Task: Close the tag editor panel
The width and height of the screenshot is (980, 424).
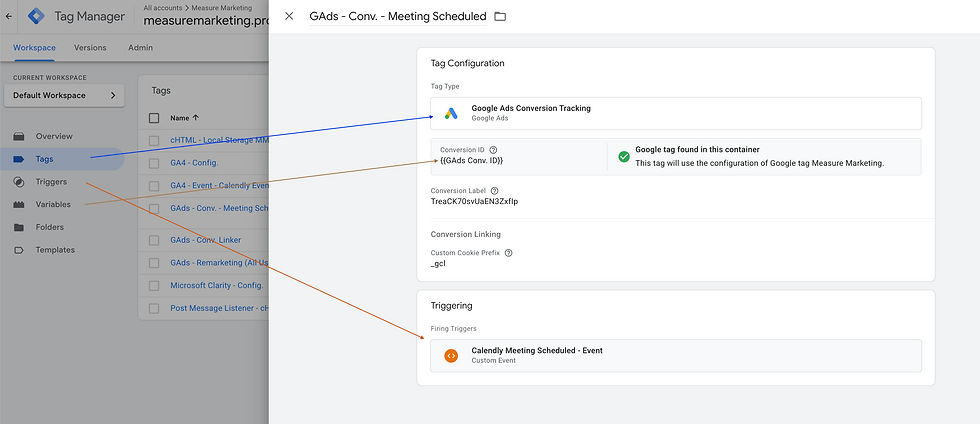Action: 289,16
